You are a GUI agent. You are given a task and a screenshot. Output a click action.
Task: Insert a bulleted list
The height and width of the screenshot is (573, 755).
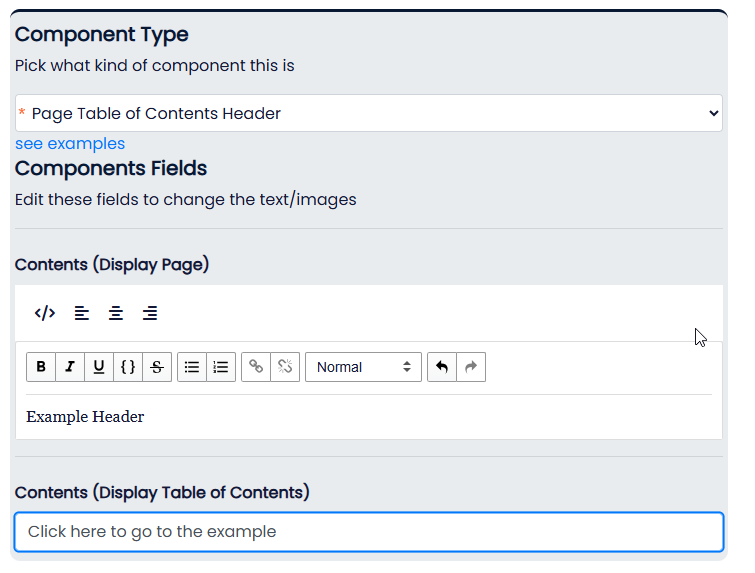pyautogui.click(x=192, y=367)
